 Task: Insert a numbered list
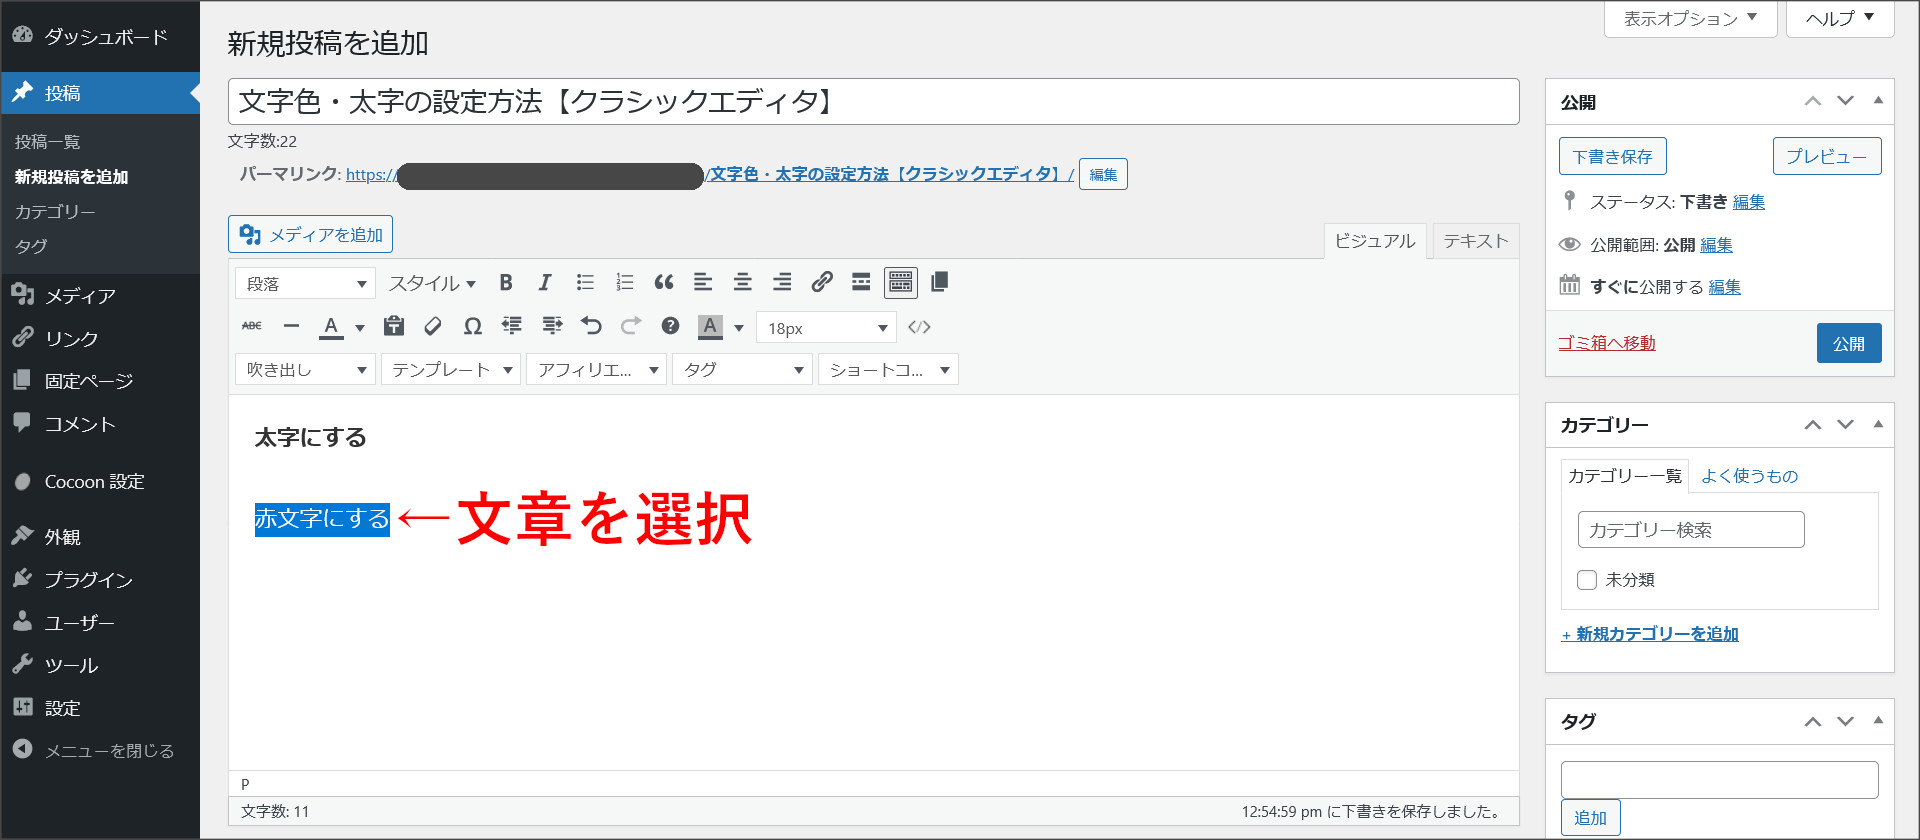click(x=625, y=283)
